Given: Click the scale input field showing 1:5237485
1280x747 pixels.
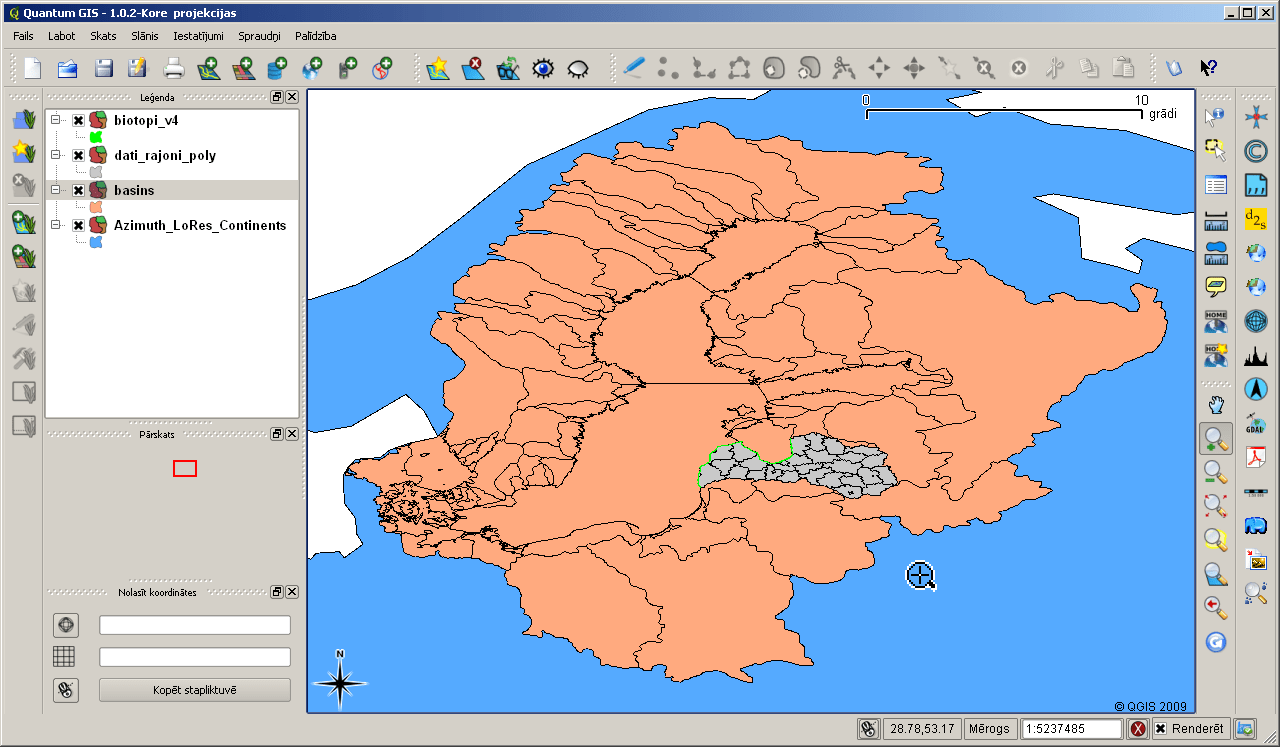Looking at the screenshot, I should (1072, 729).
